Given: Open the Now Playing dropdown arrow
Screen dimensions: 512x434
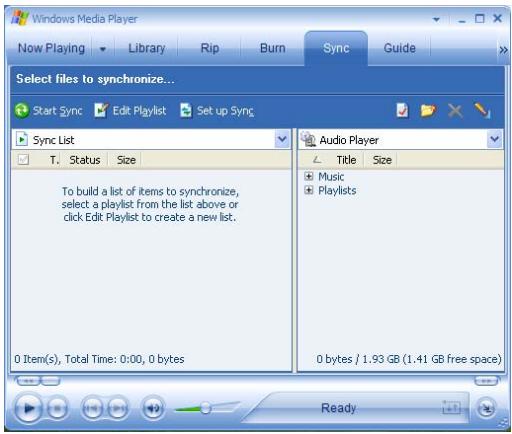Looking at the screenshot, I should tap(103, 49).
